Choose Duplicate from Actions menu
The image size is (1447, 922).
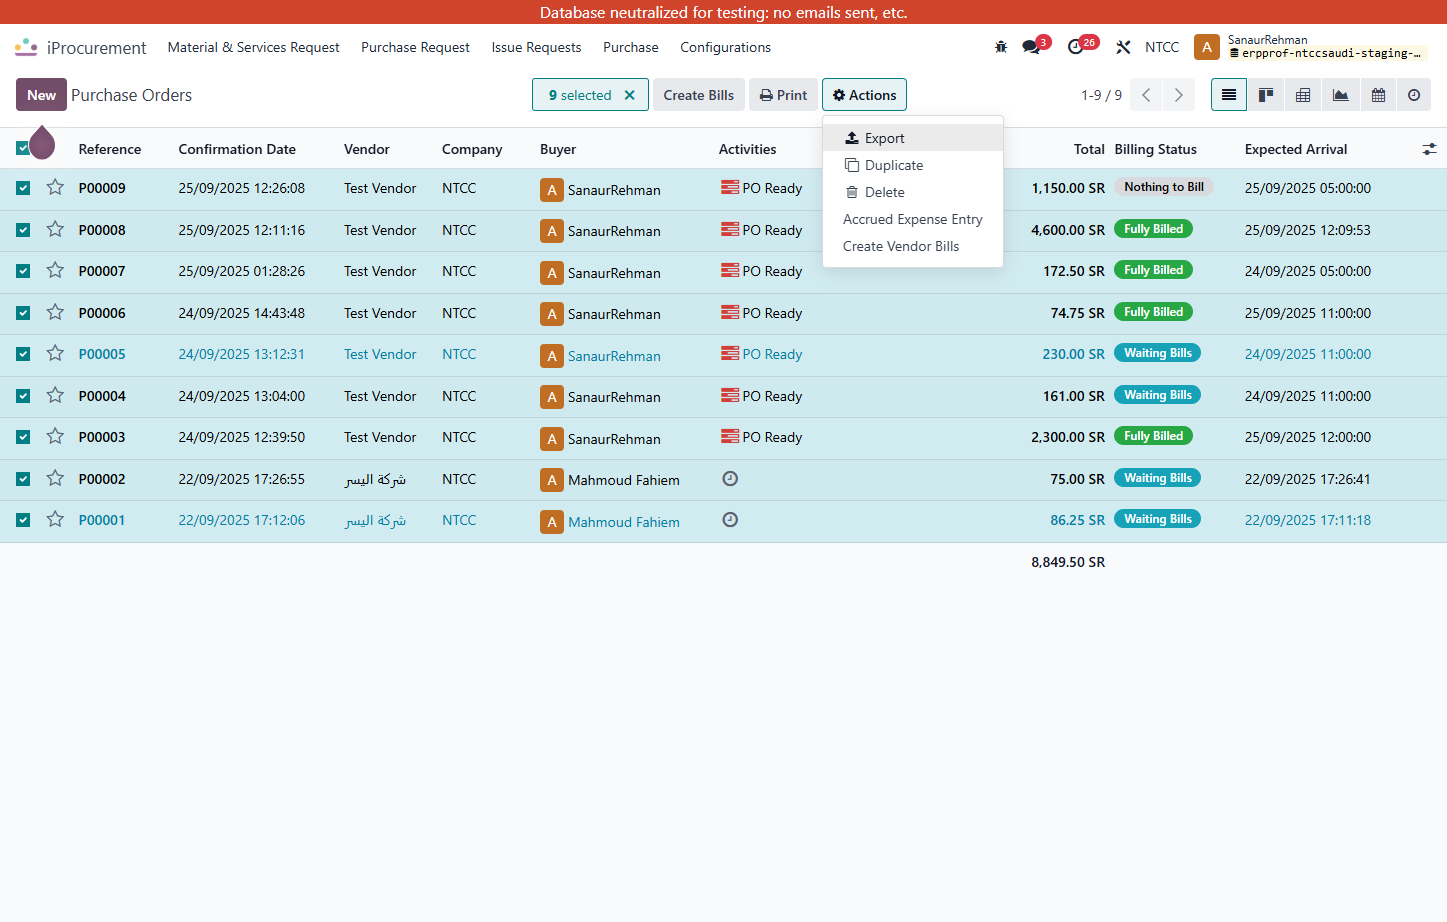pyautogui.click(x=913, y=165)
